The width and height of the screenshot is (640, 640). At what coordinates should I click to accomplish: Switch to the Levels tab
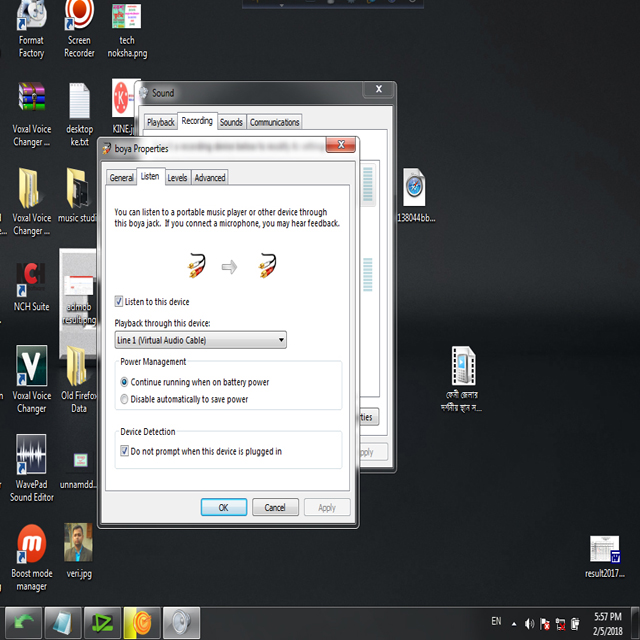(177, 178)
